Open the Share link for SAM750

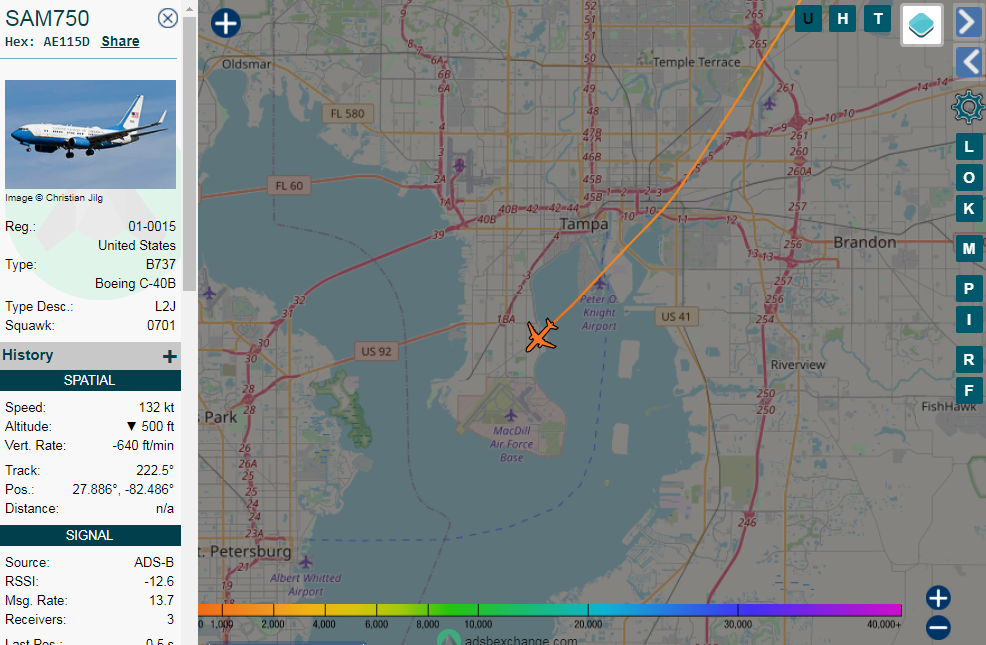point(120,41)
